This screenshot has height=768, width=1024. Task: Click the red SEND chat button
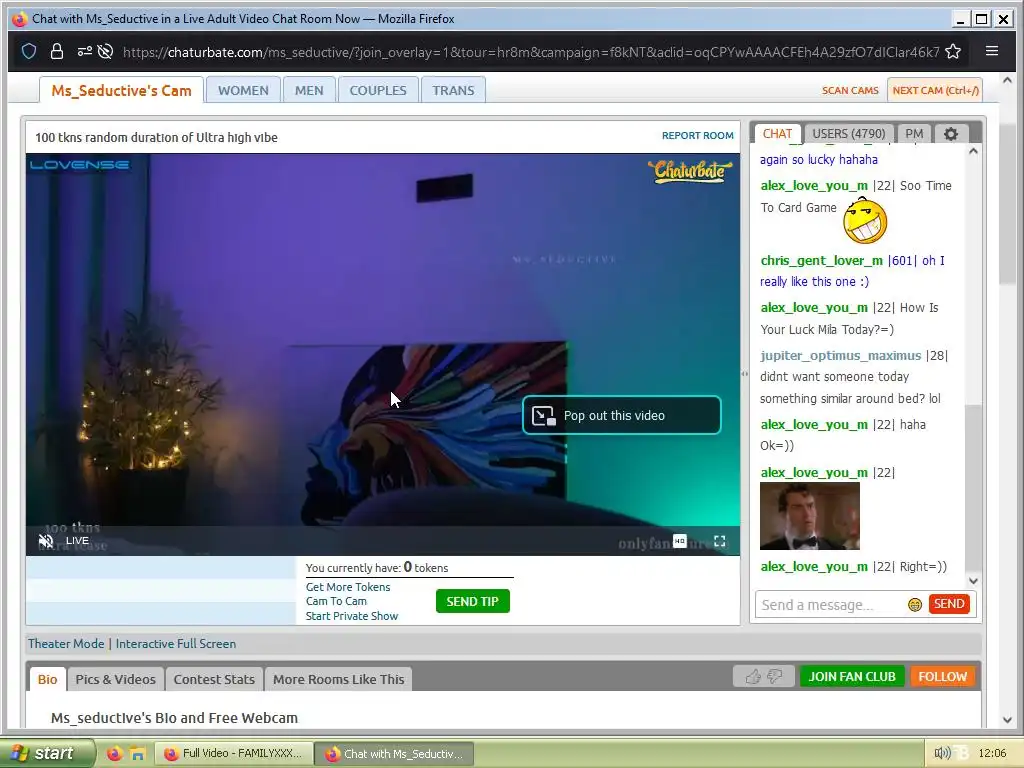pyautogui.click(x=949, y=604)
